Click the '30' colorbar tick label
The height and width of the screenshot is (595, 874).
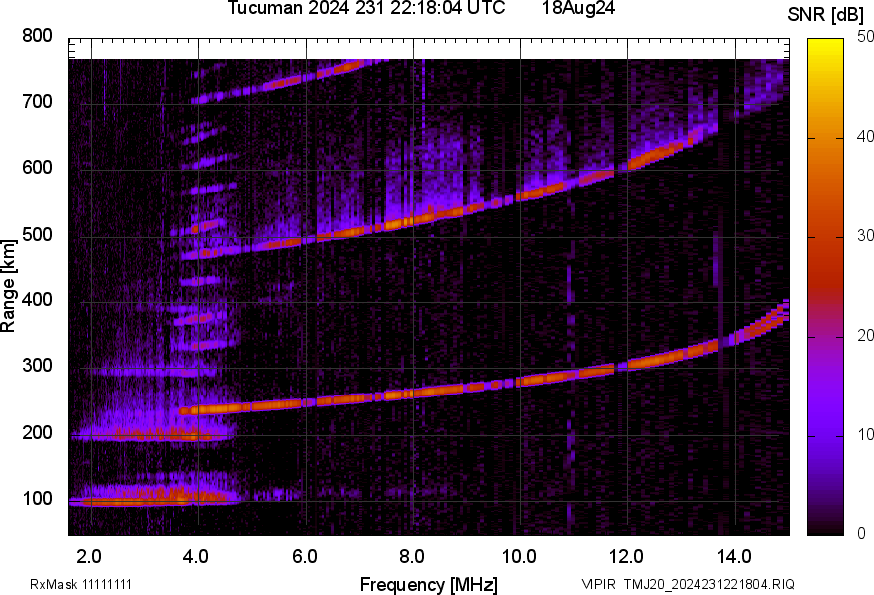tap(865, 236)
